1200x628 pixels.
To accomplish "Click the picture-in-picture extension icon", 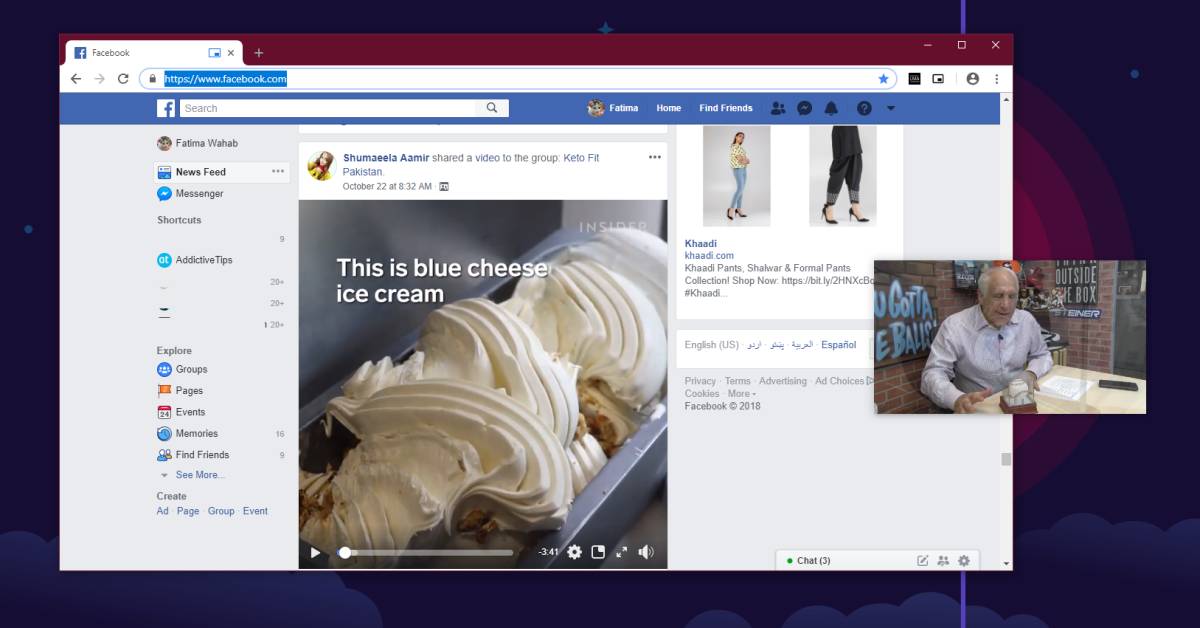I will (938, 79).
